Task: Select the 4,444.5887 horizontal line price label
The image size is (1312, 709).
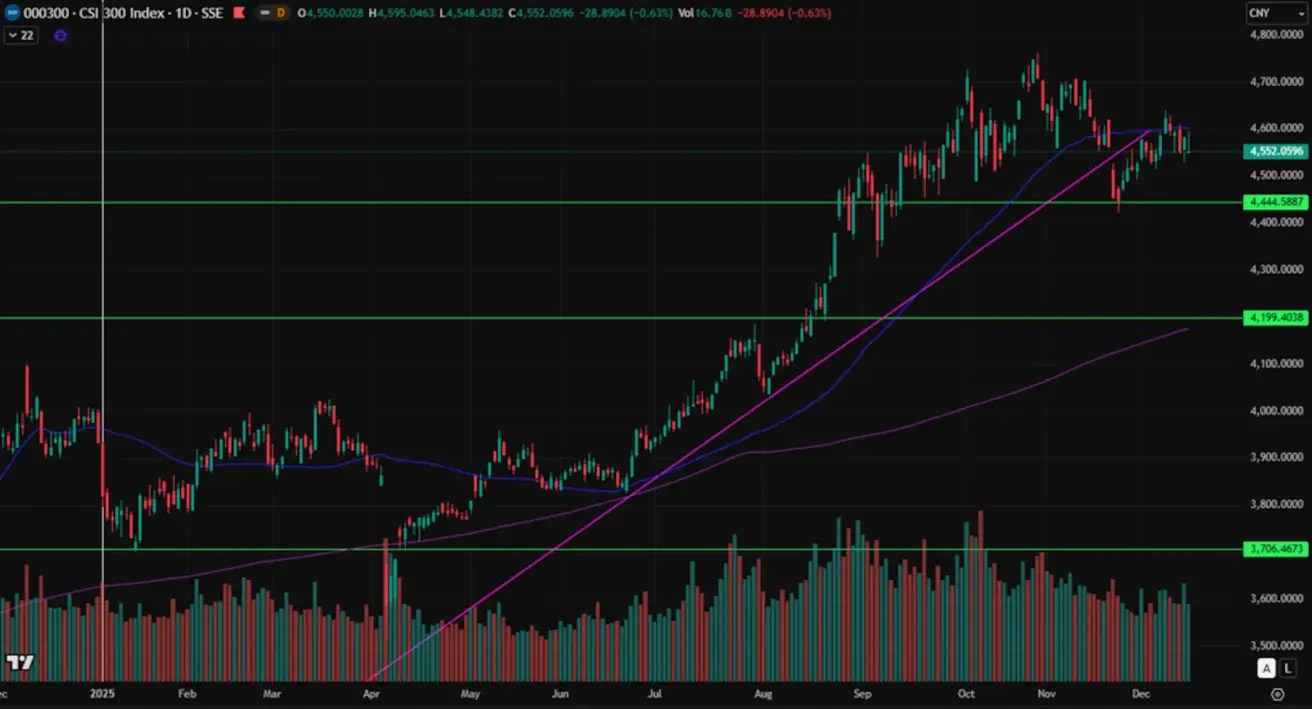Action: coord(1274,202)
